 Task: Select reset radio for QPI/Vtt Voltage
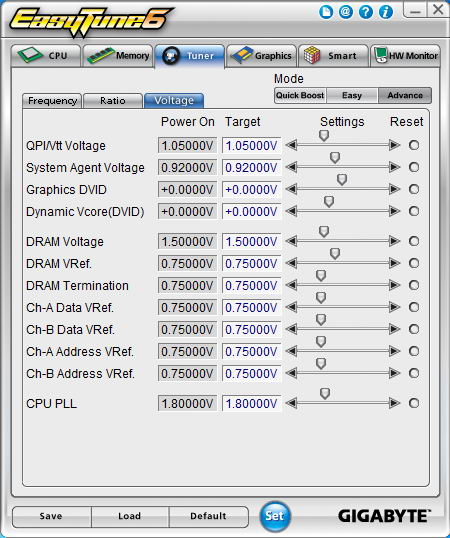[414, 145]
